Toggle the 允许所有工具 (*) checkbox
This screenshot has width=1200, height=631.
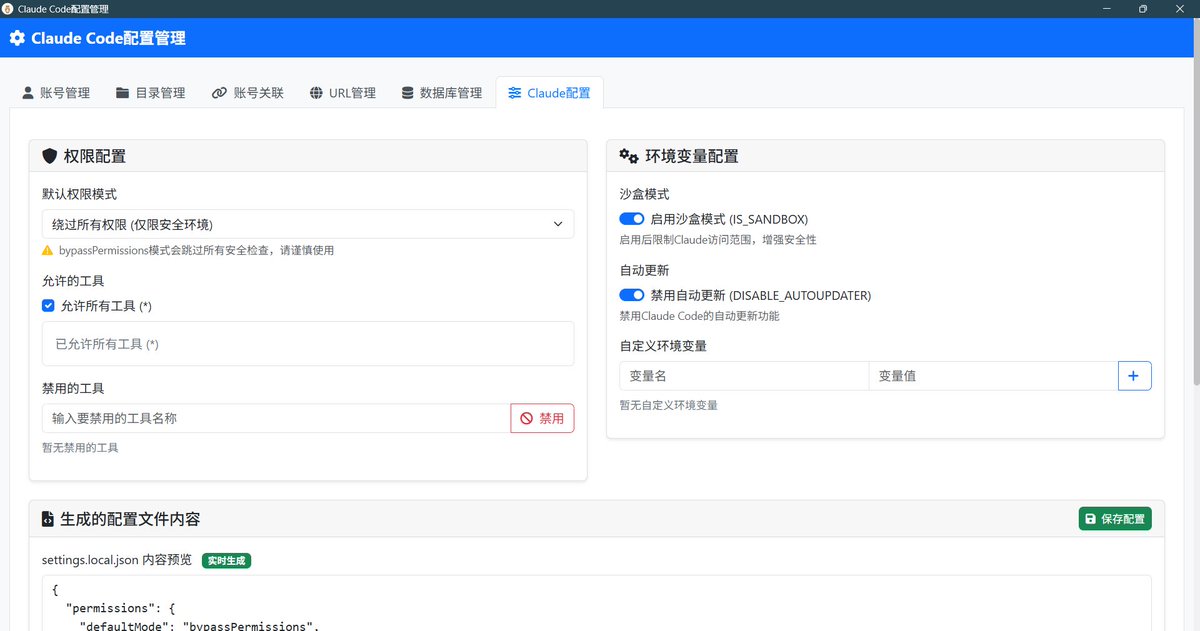tap(48, 305)
